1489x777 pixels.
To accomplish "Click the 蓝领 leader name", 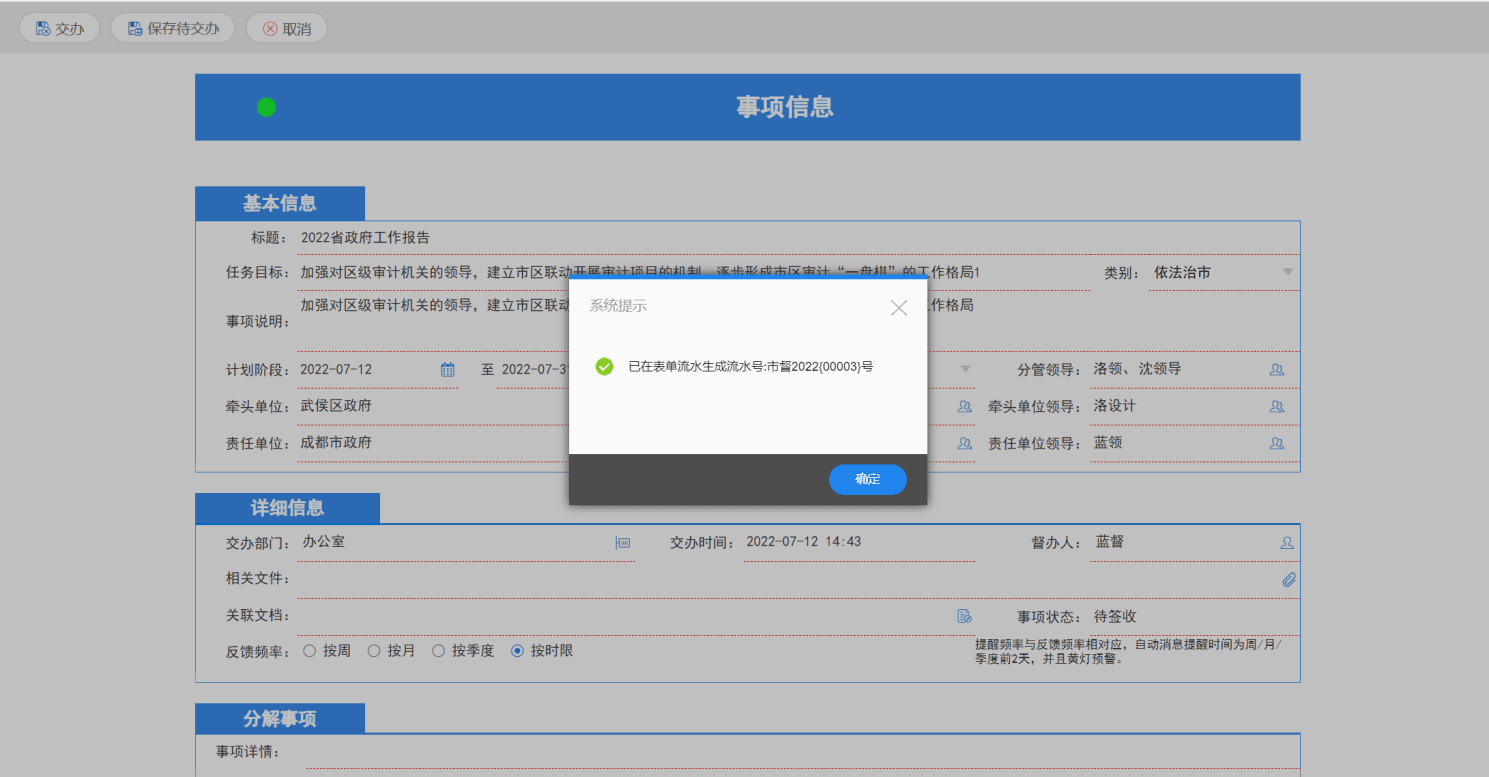I will (x=1108, y=442).
